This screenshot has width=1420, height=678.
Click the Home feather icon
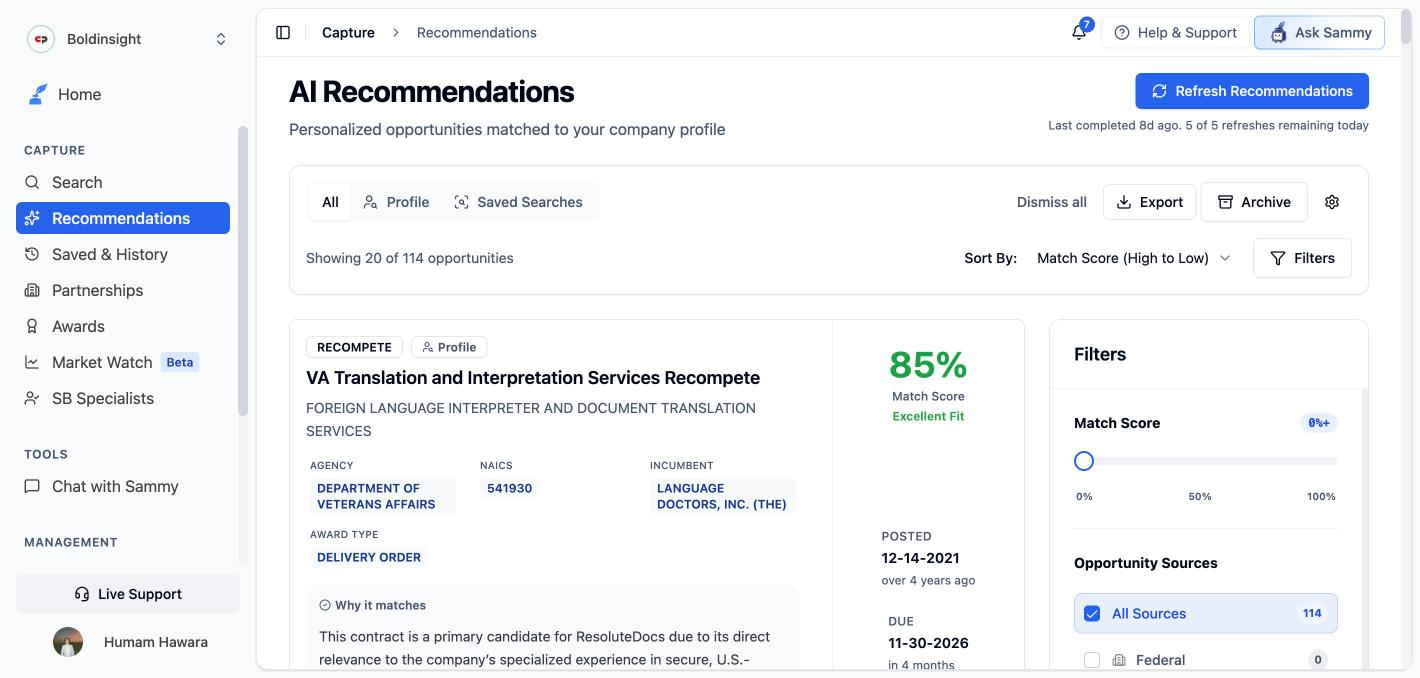tap(38, 94)
